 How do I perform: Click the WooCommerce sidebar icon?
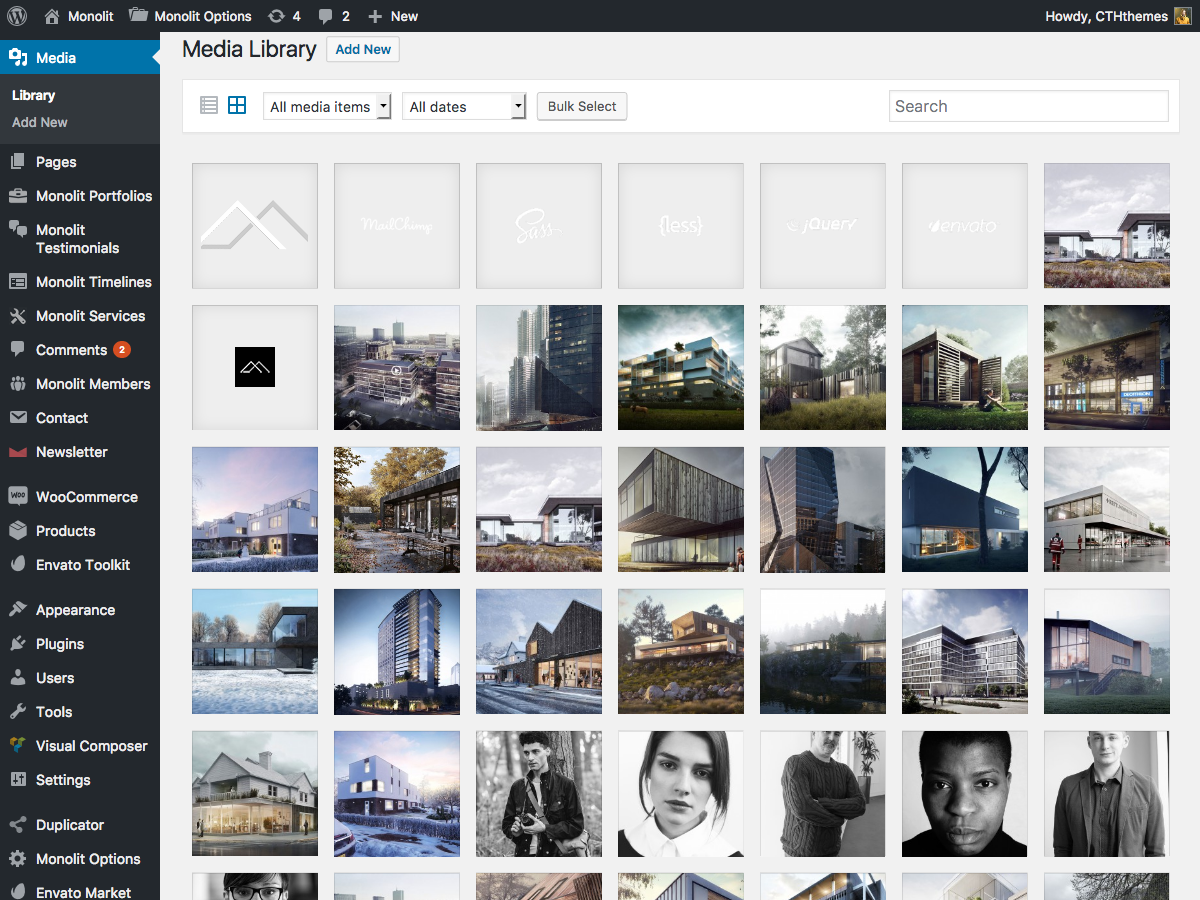[17, 497]
